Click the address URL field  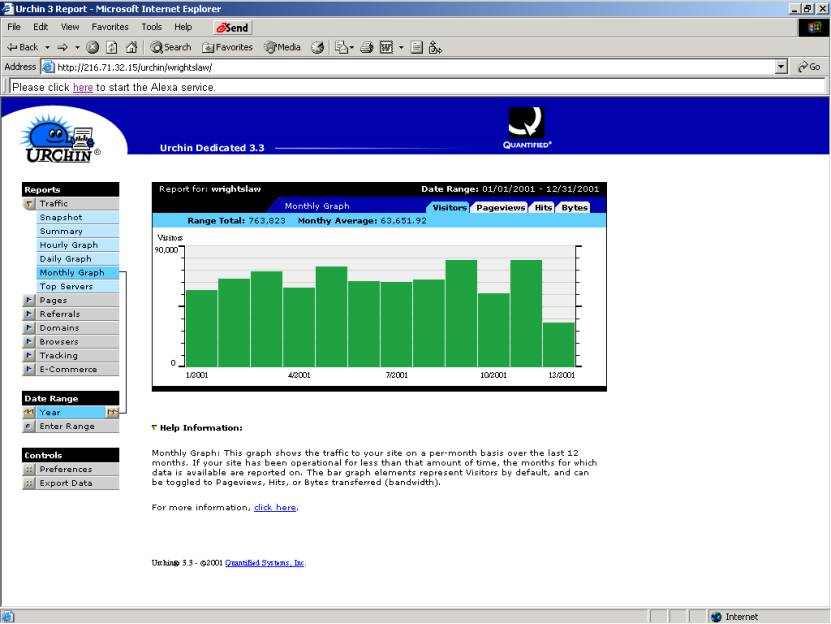coord(400,67)
